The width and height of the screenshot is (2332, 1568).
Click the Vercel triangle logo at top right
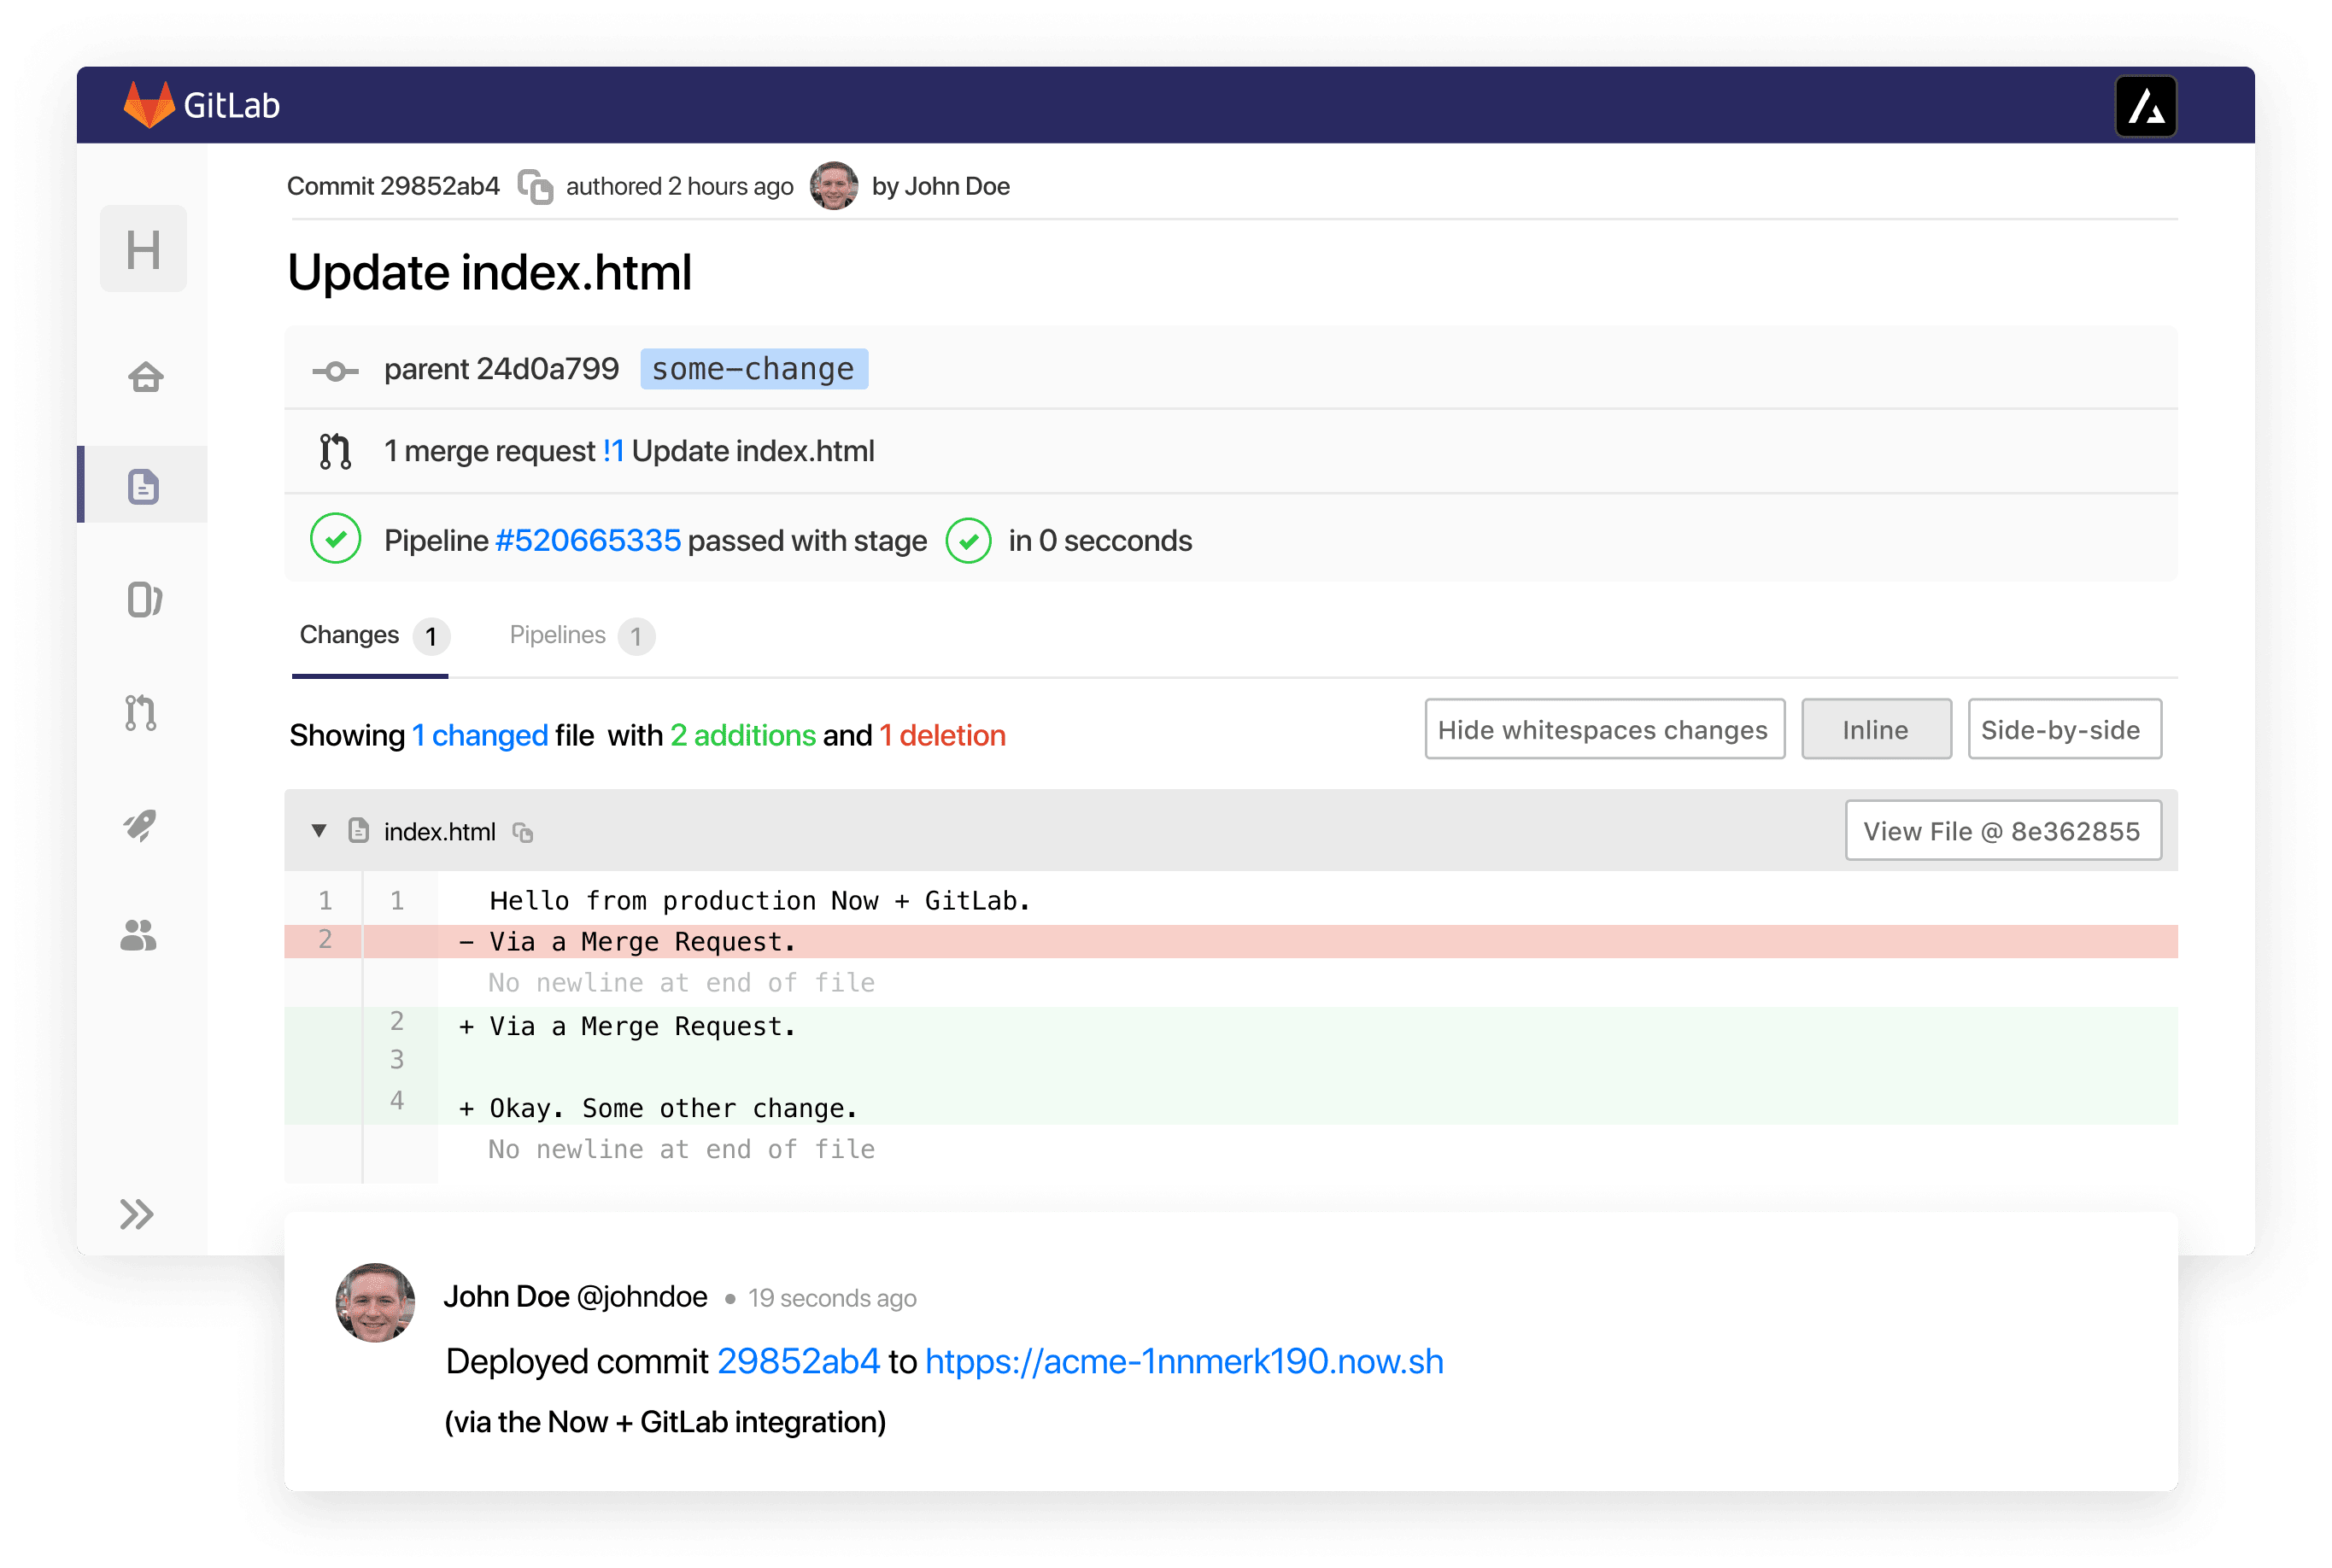click(x=2145, y=106)
